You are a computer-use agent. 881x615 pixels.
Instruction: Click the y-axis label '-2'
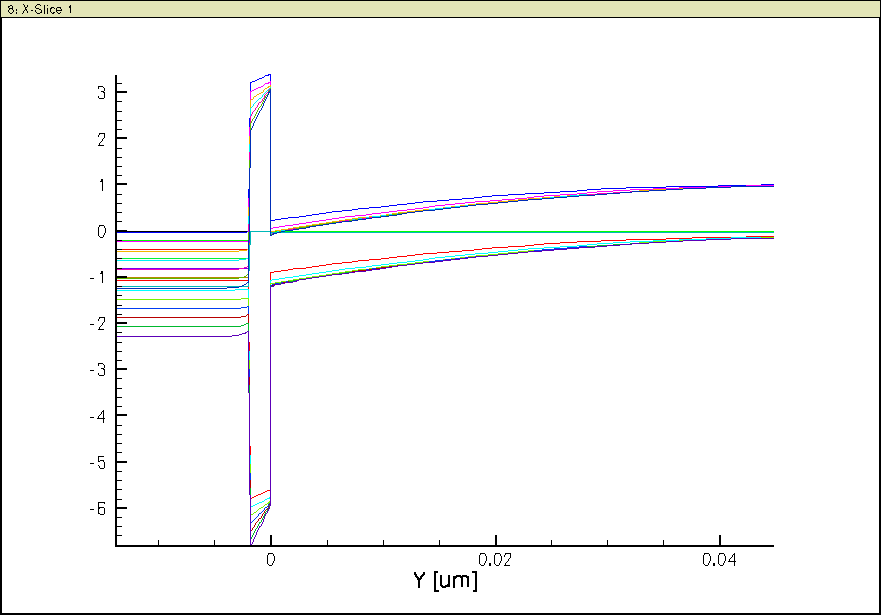98,324
